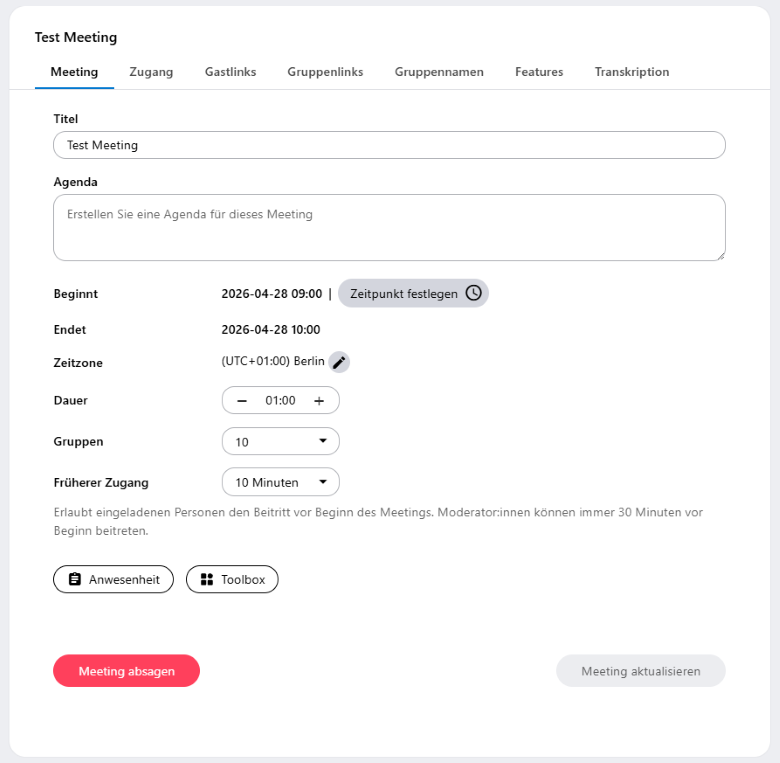Switch to the Transkription tab
This screenshot has width=780, height=763.
tap(632, 72)
